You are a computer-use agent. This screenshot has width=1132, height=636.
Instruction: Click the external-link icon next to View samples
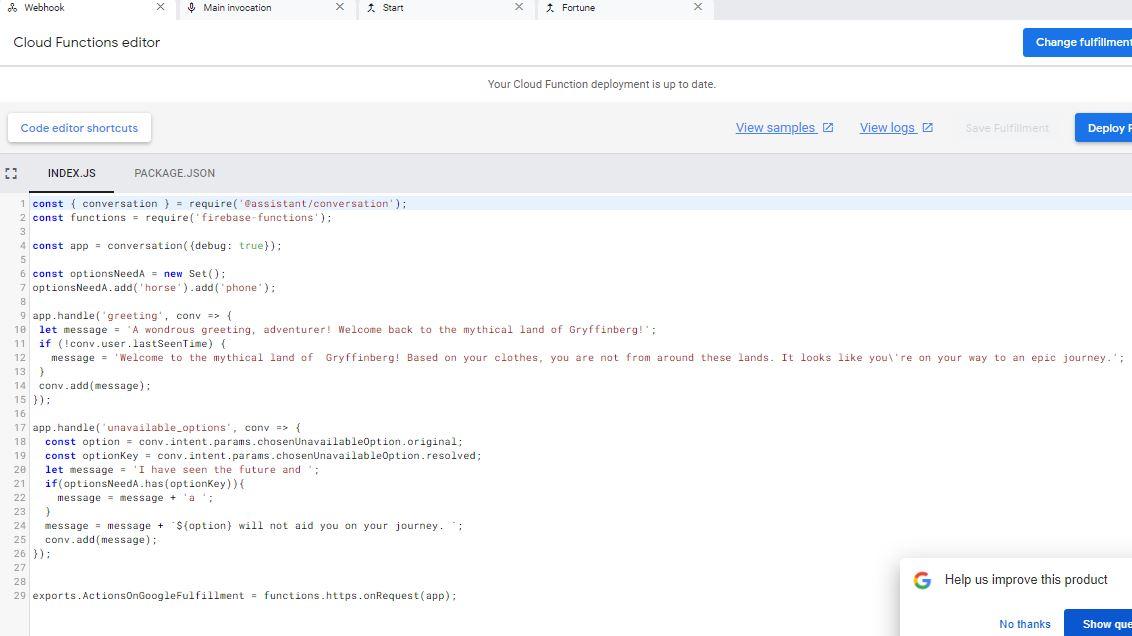tap(827, 127)
